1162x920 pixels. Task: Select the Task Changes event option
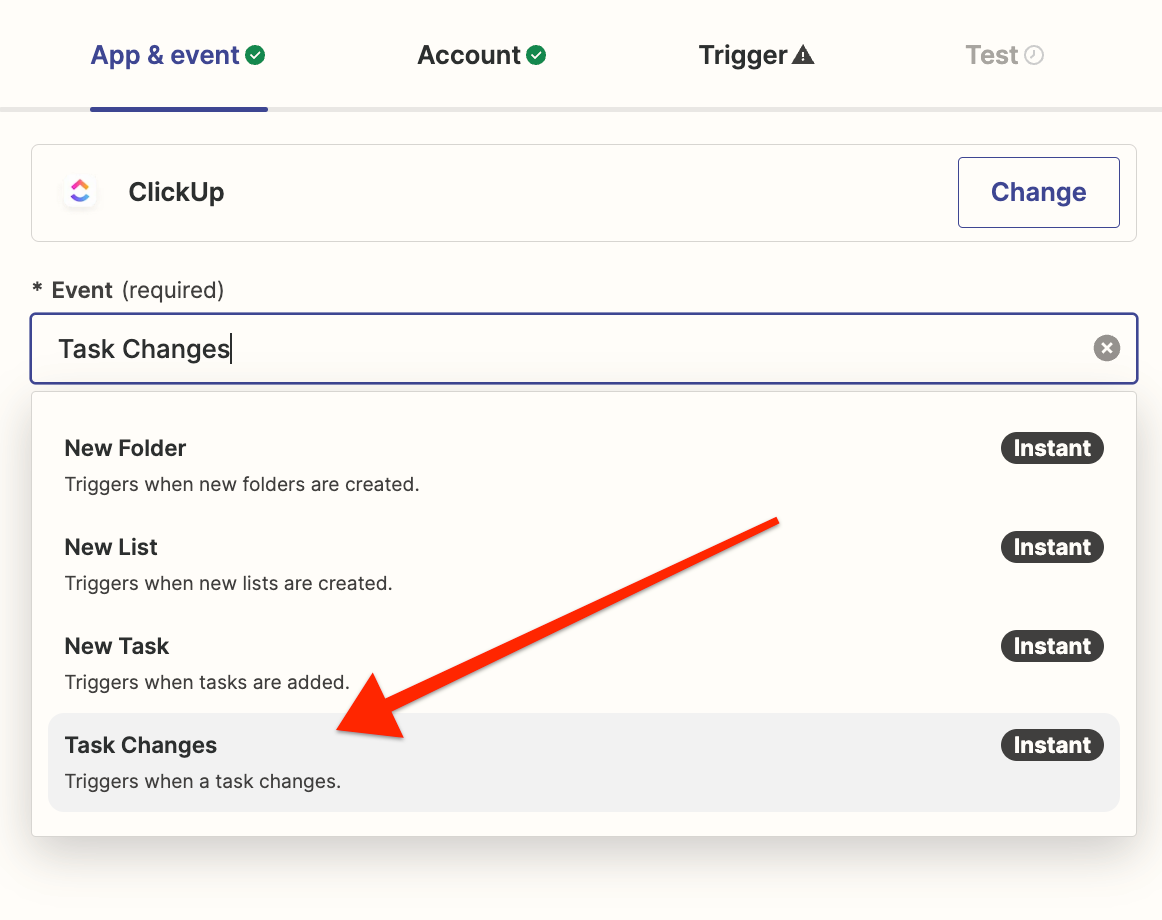pos(500,762)
